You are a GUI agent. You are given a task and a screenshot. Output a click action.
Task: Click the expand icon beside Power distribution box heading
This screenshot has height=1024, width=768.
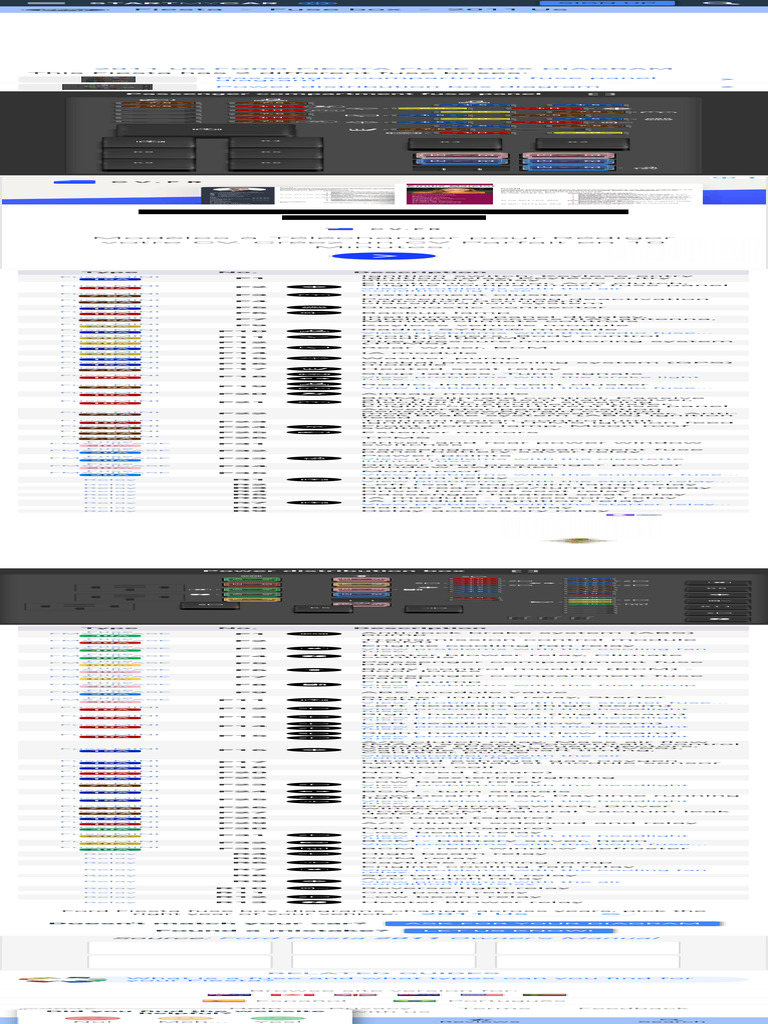click(x=525, y=571)
